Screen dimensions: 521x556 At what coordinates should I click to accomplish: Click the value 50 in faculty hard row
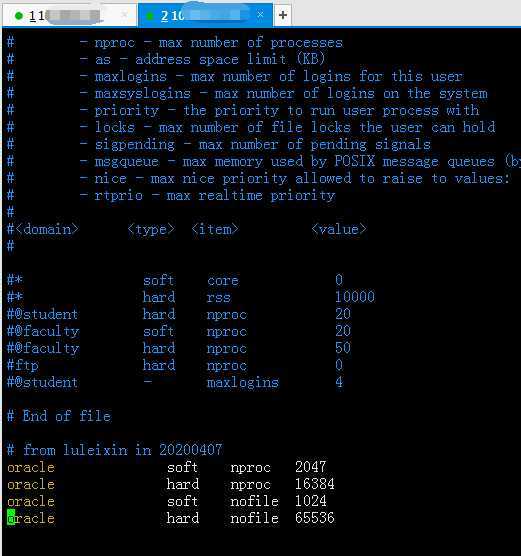(343, 348)
